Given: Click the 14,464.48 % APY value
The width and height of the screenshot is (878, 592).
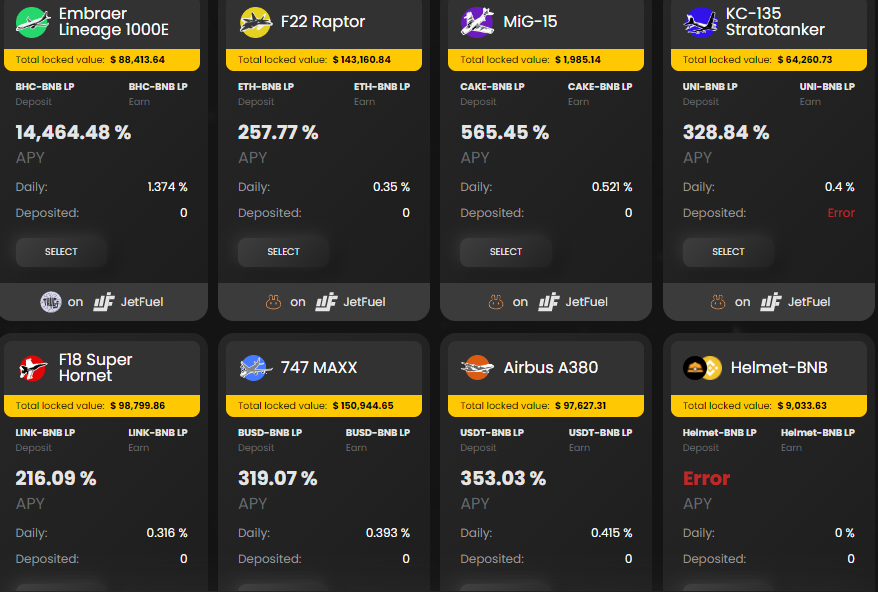Looking at the screenshot, I should [73, 133].
